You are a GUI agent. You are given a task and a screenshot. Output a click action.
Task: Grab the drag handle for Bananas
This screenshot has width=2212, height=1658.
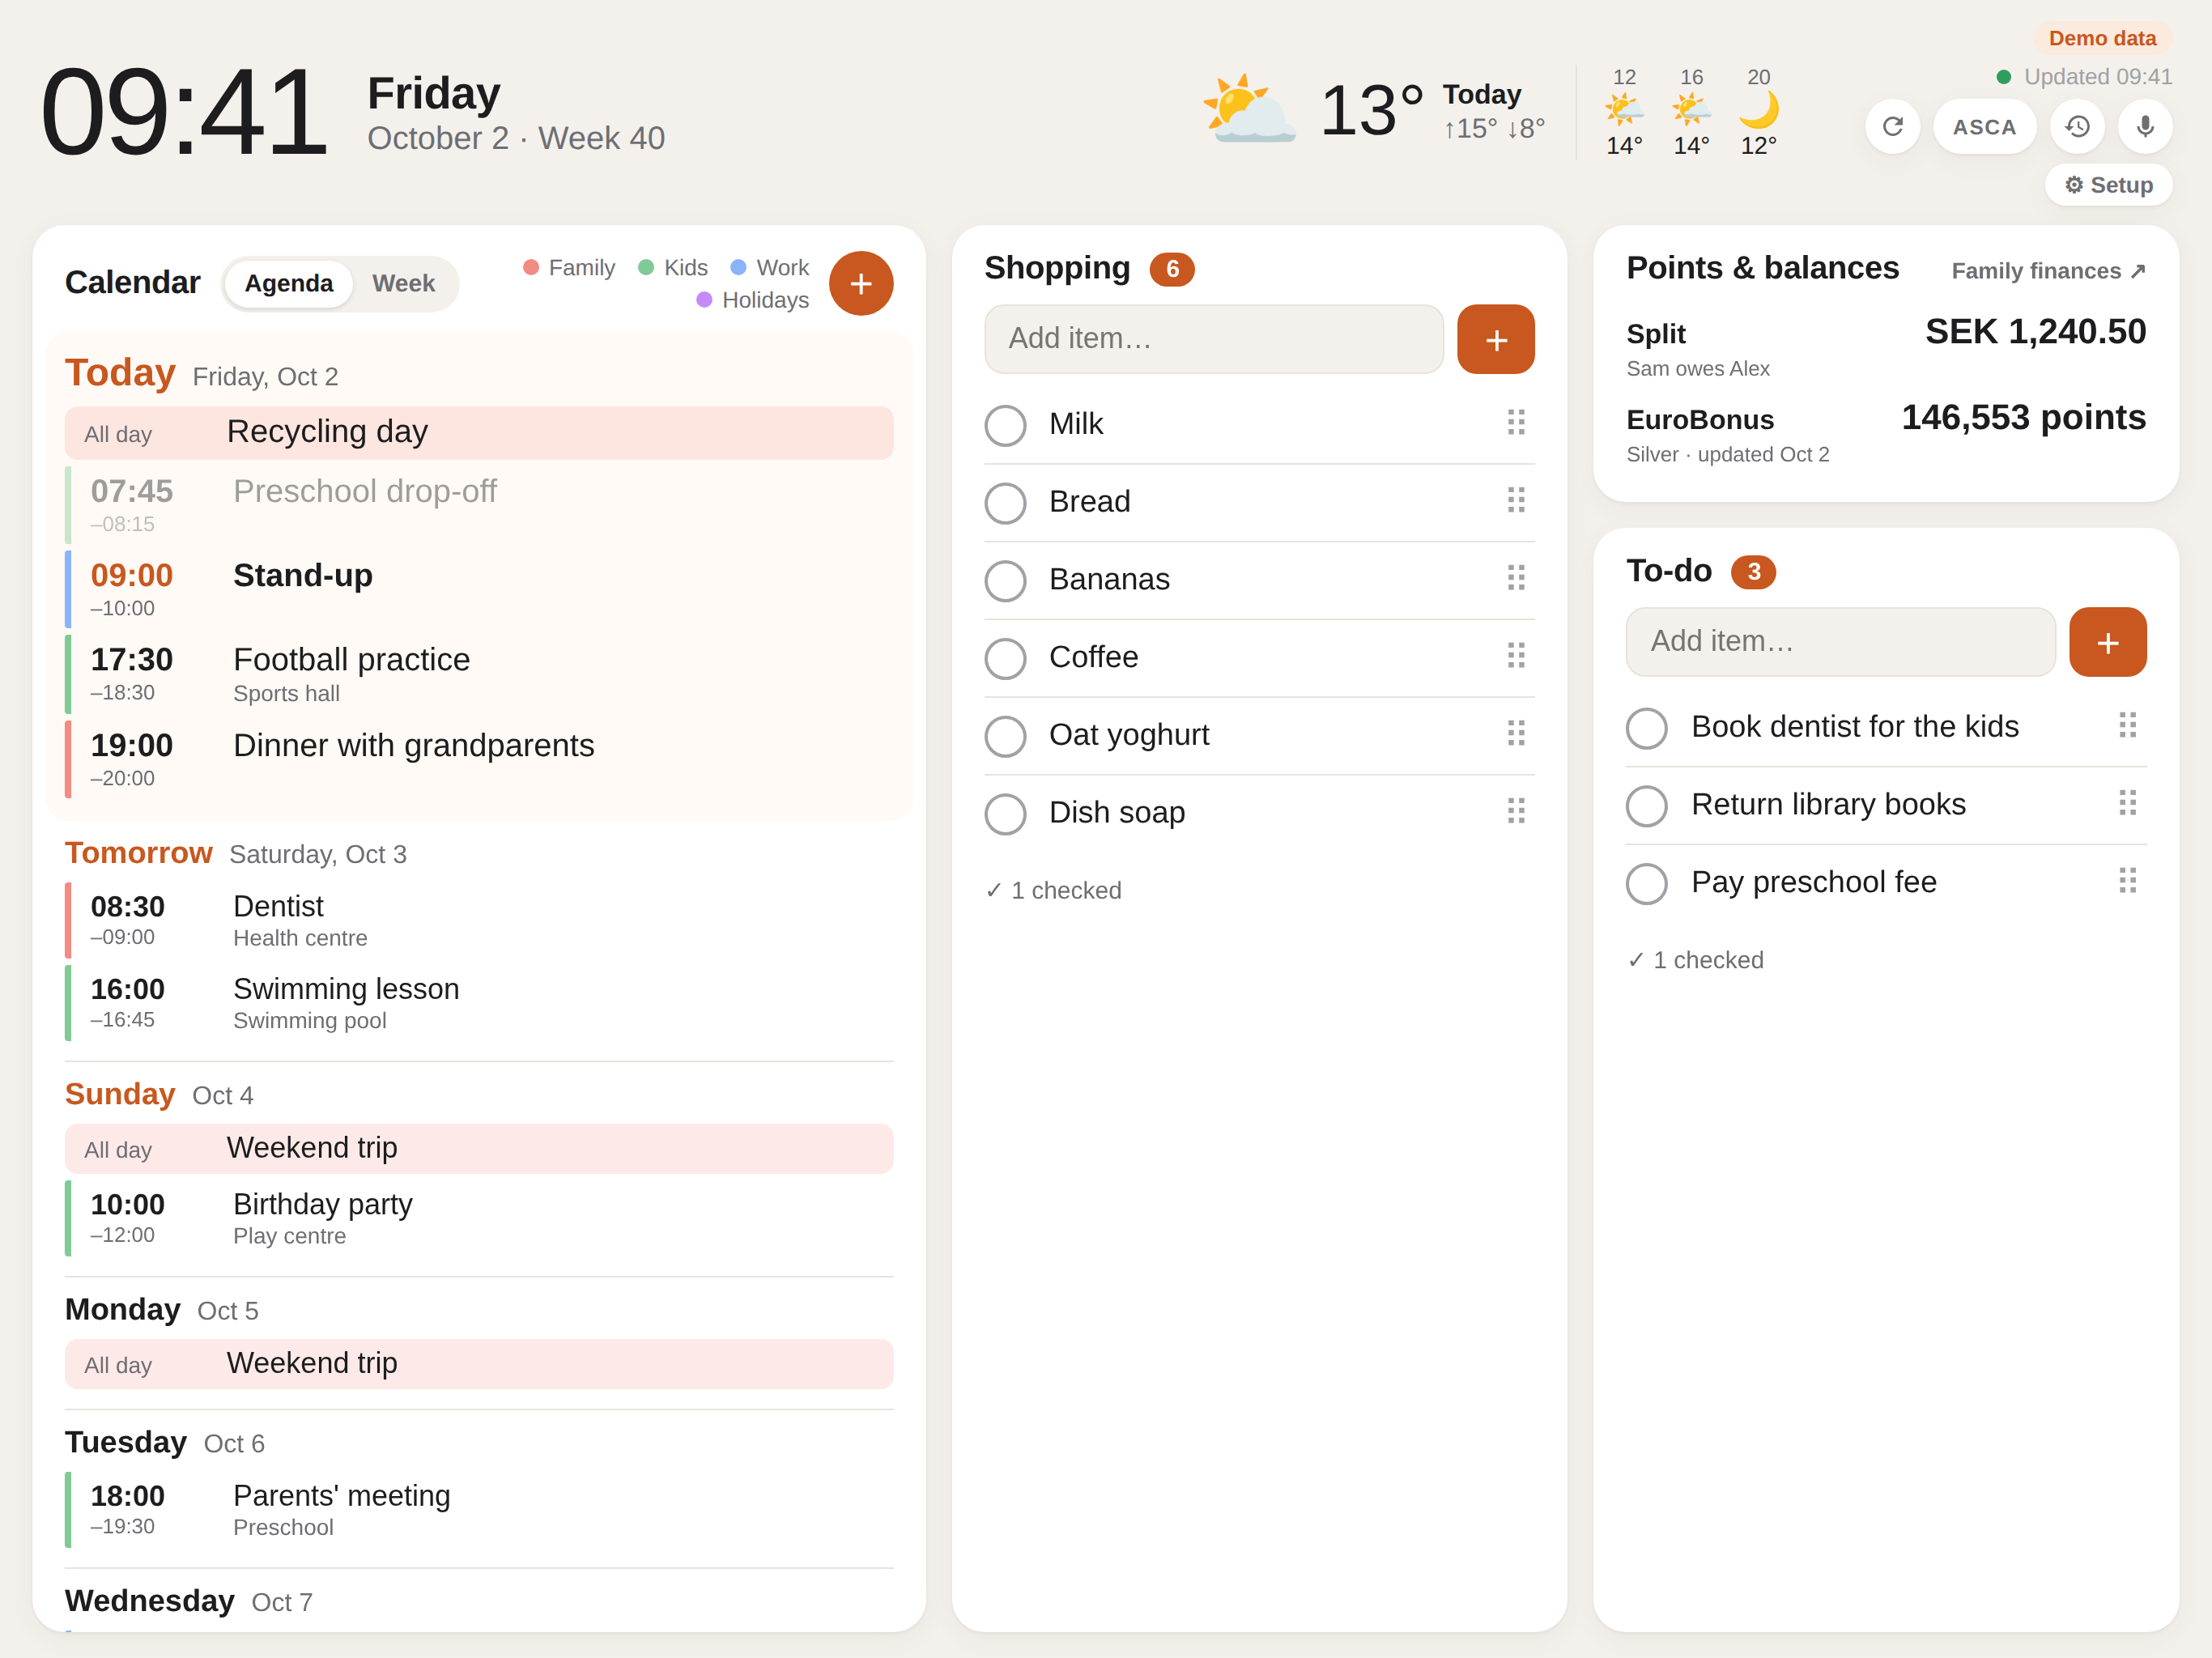pyautogui.click(x=1515, y=579)
